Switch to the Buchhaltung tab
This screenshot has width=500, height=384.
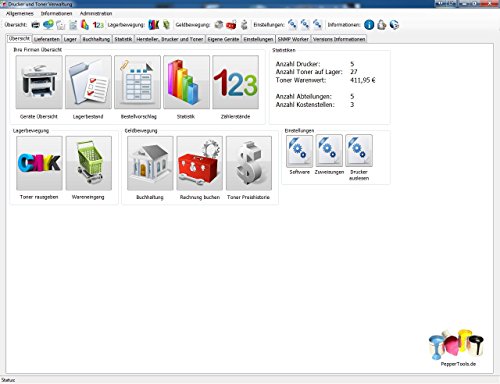tap(96, 39)
